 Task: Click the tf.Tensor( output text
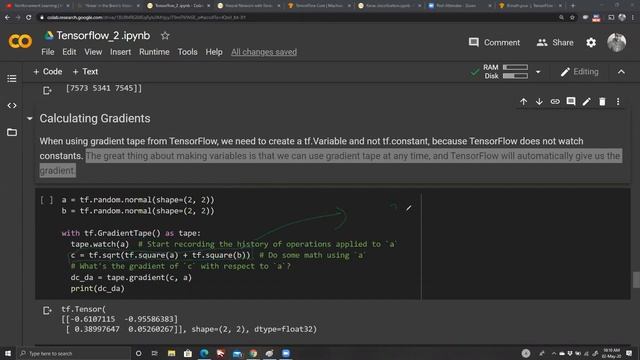click(x=83, y=309)
